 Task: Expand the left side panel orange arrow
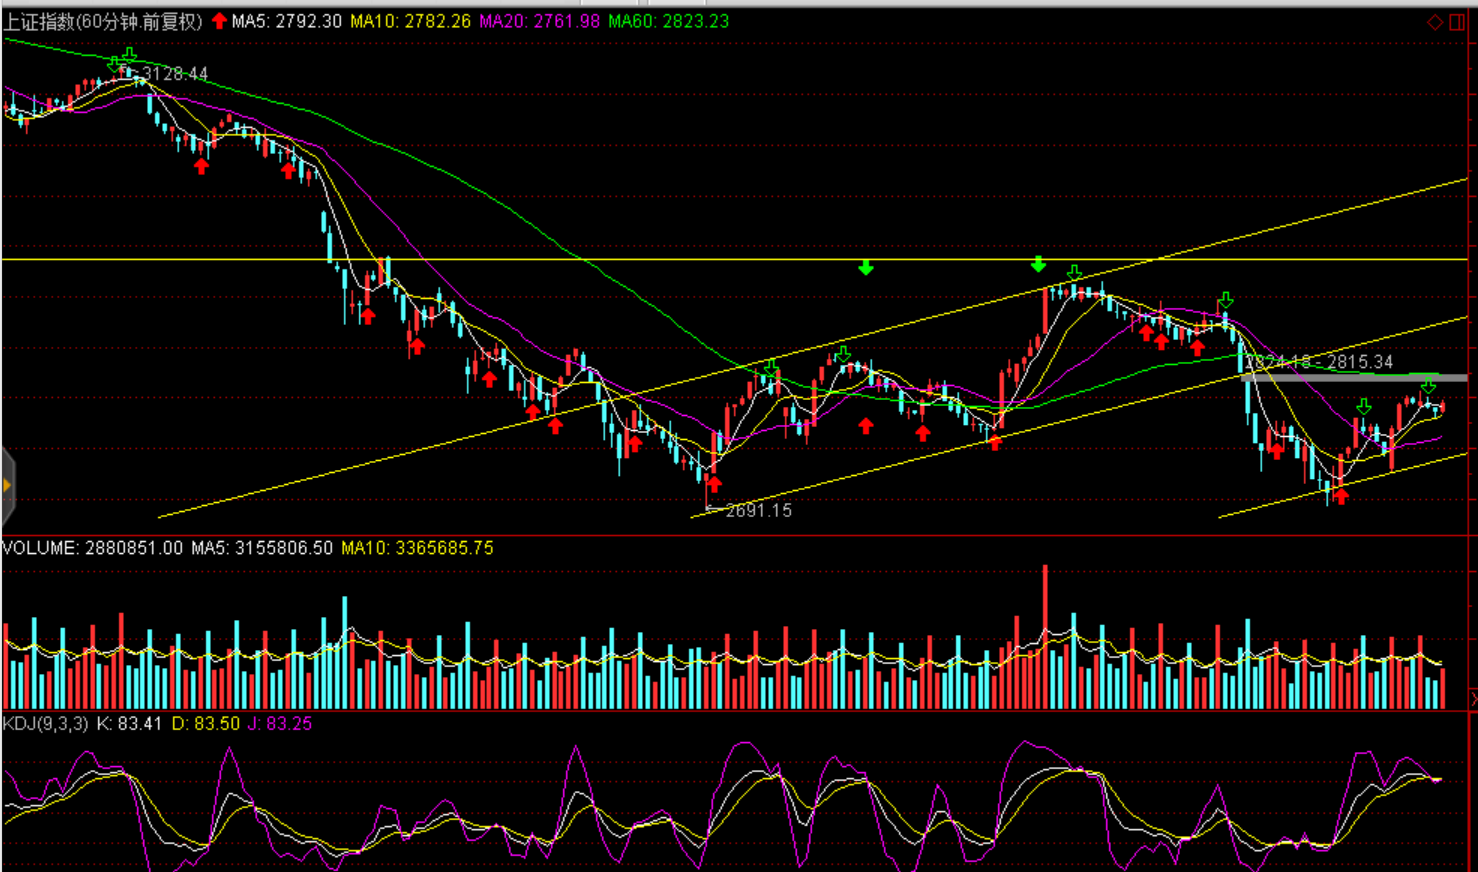(7, 486)
